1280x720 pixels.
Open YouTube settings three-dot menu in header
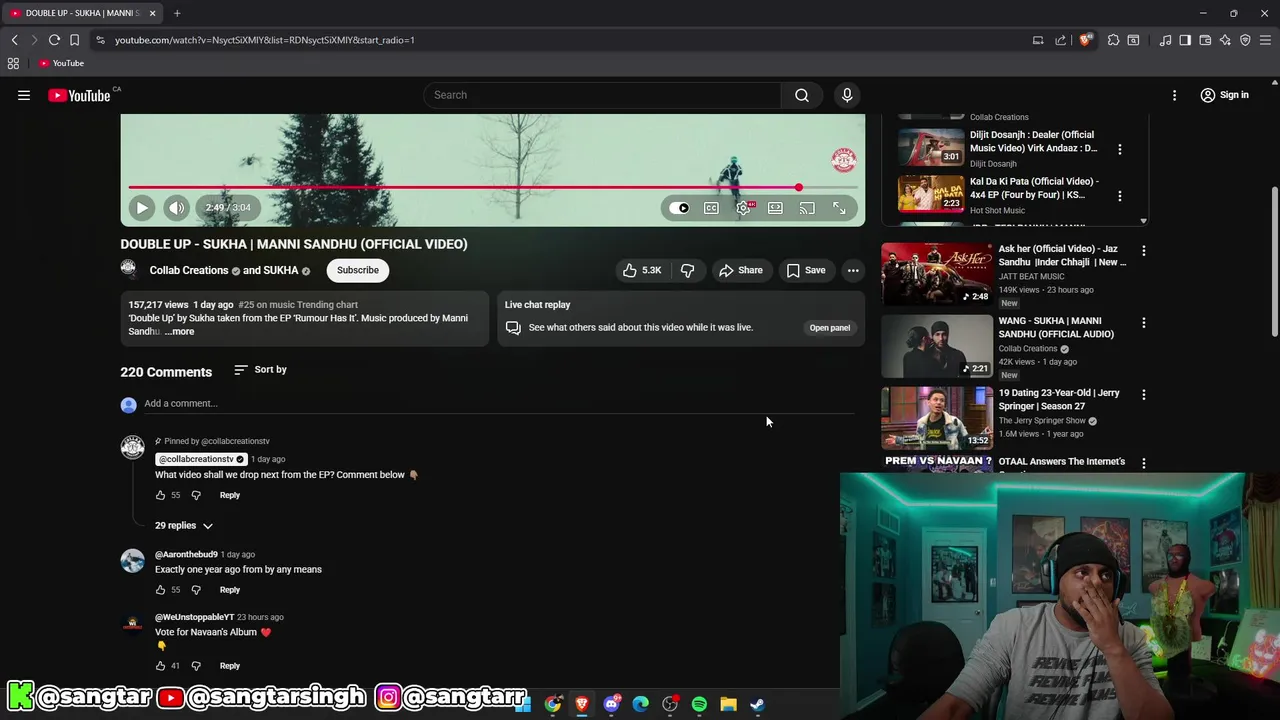tap(1175, 95)
